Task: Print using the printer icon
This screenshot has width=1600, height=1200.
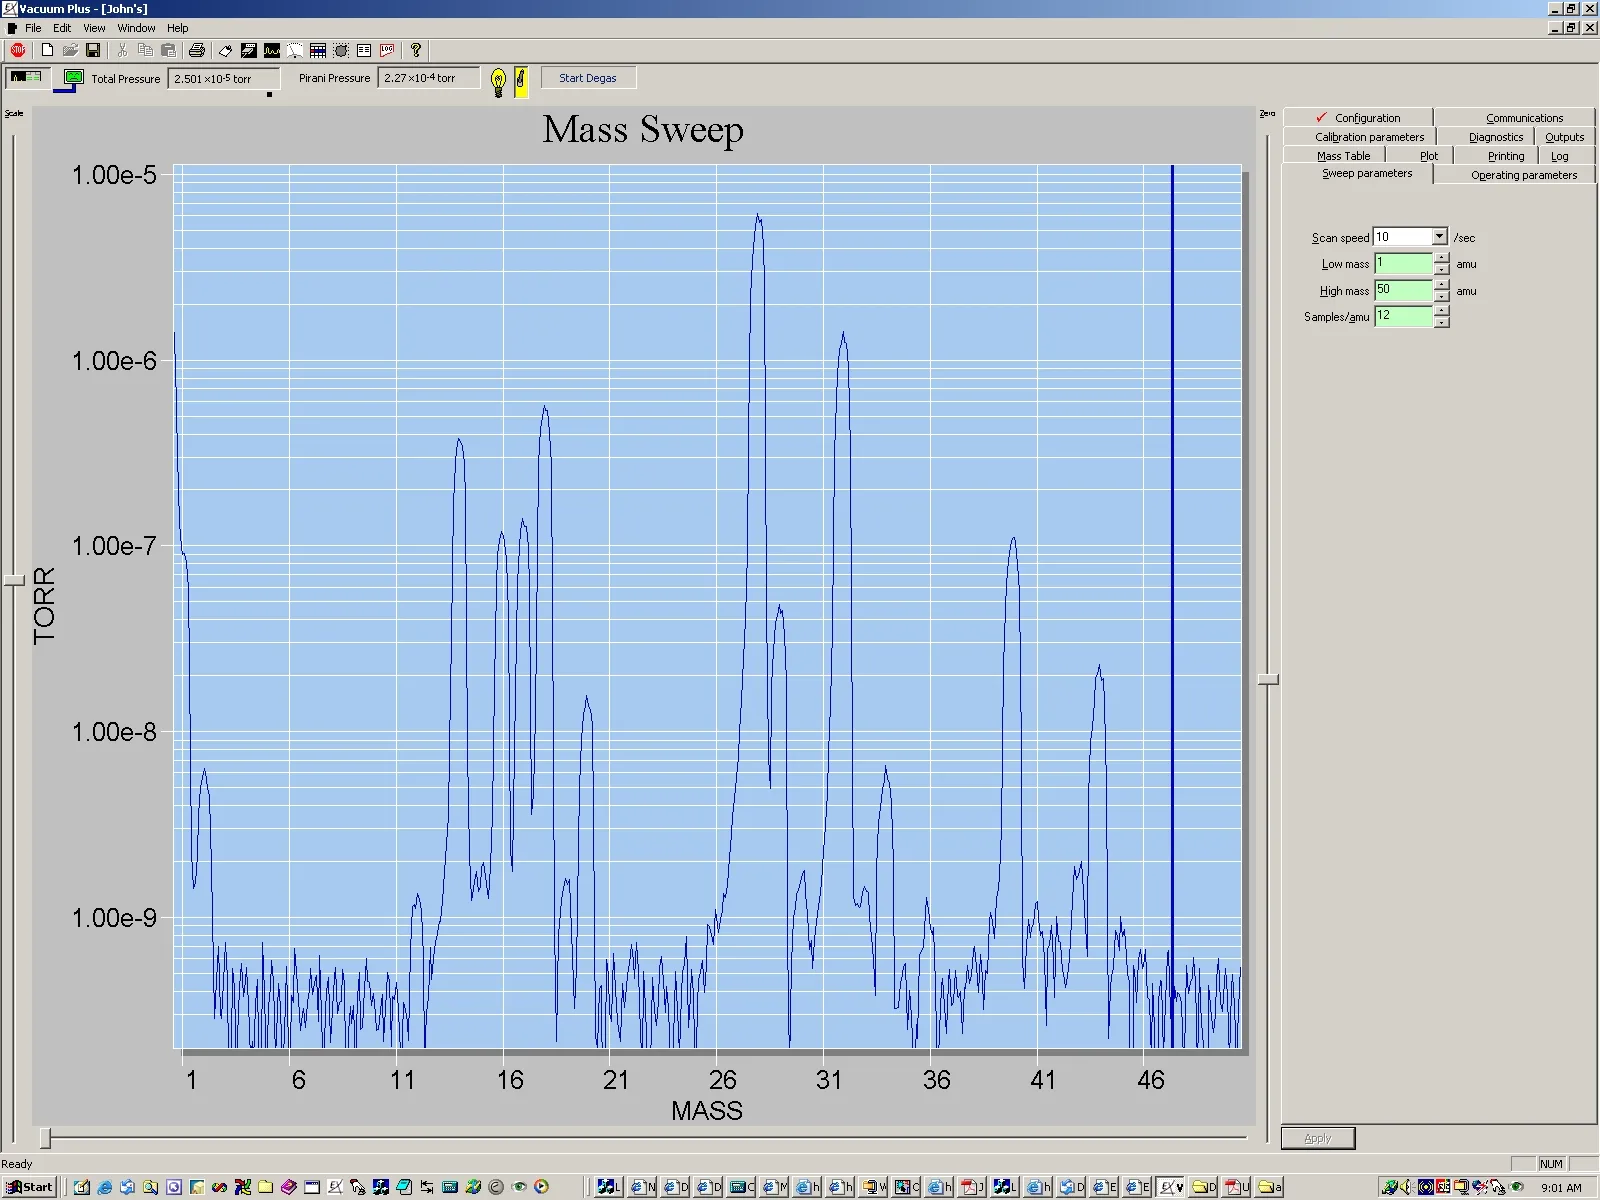Action: tap(197, 50)
